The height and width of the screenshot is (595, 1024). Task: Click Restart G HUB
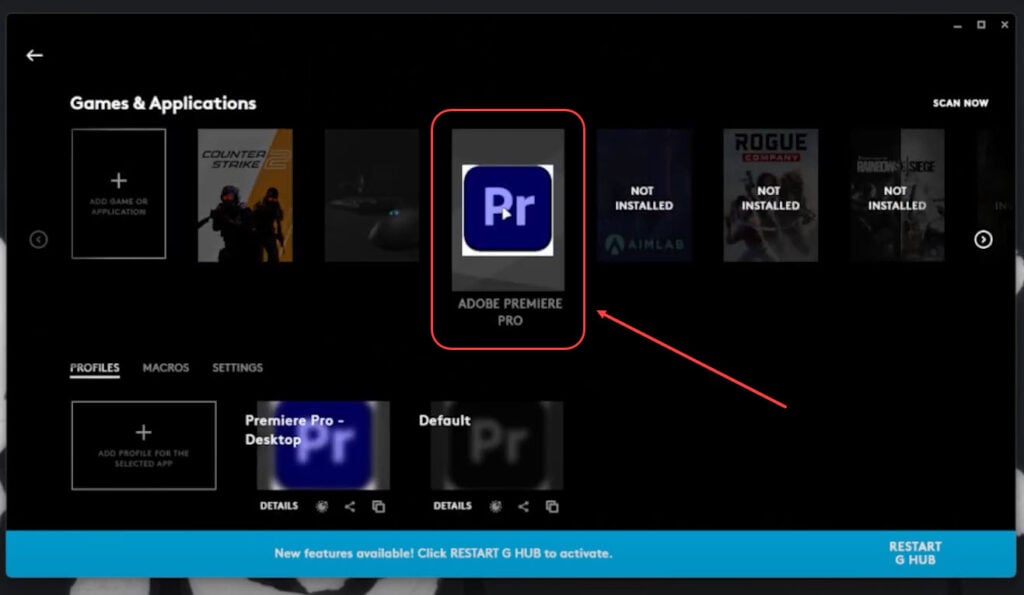(915, 553)
